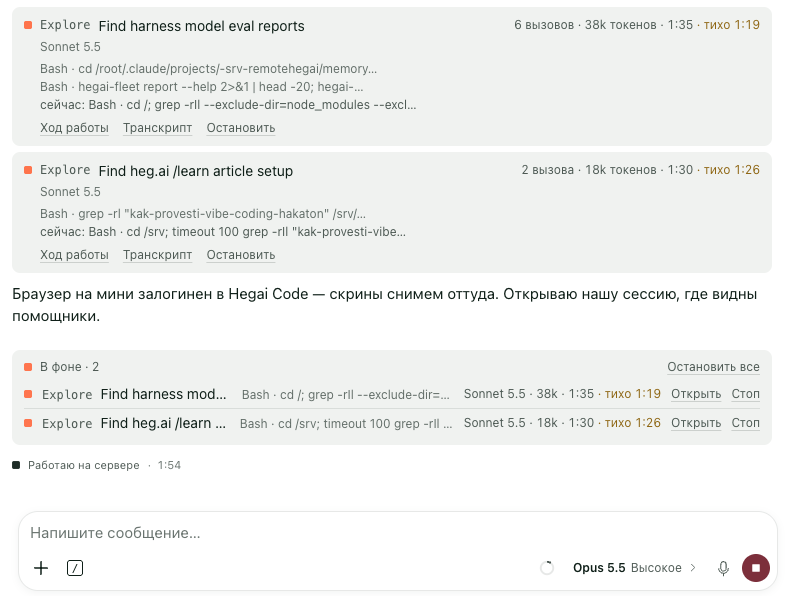Click Bash · hegai-fleet report --help line

(202, 87)
